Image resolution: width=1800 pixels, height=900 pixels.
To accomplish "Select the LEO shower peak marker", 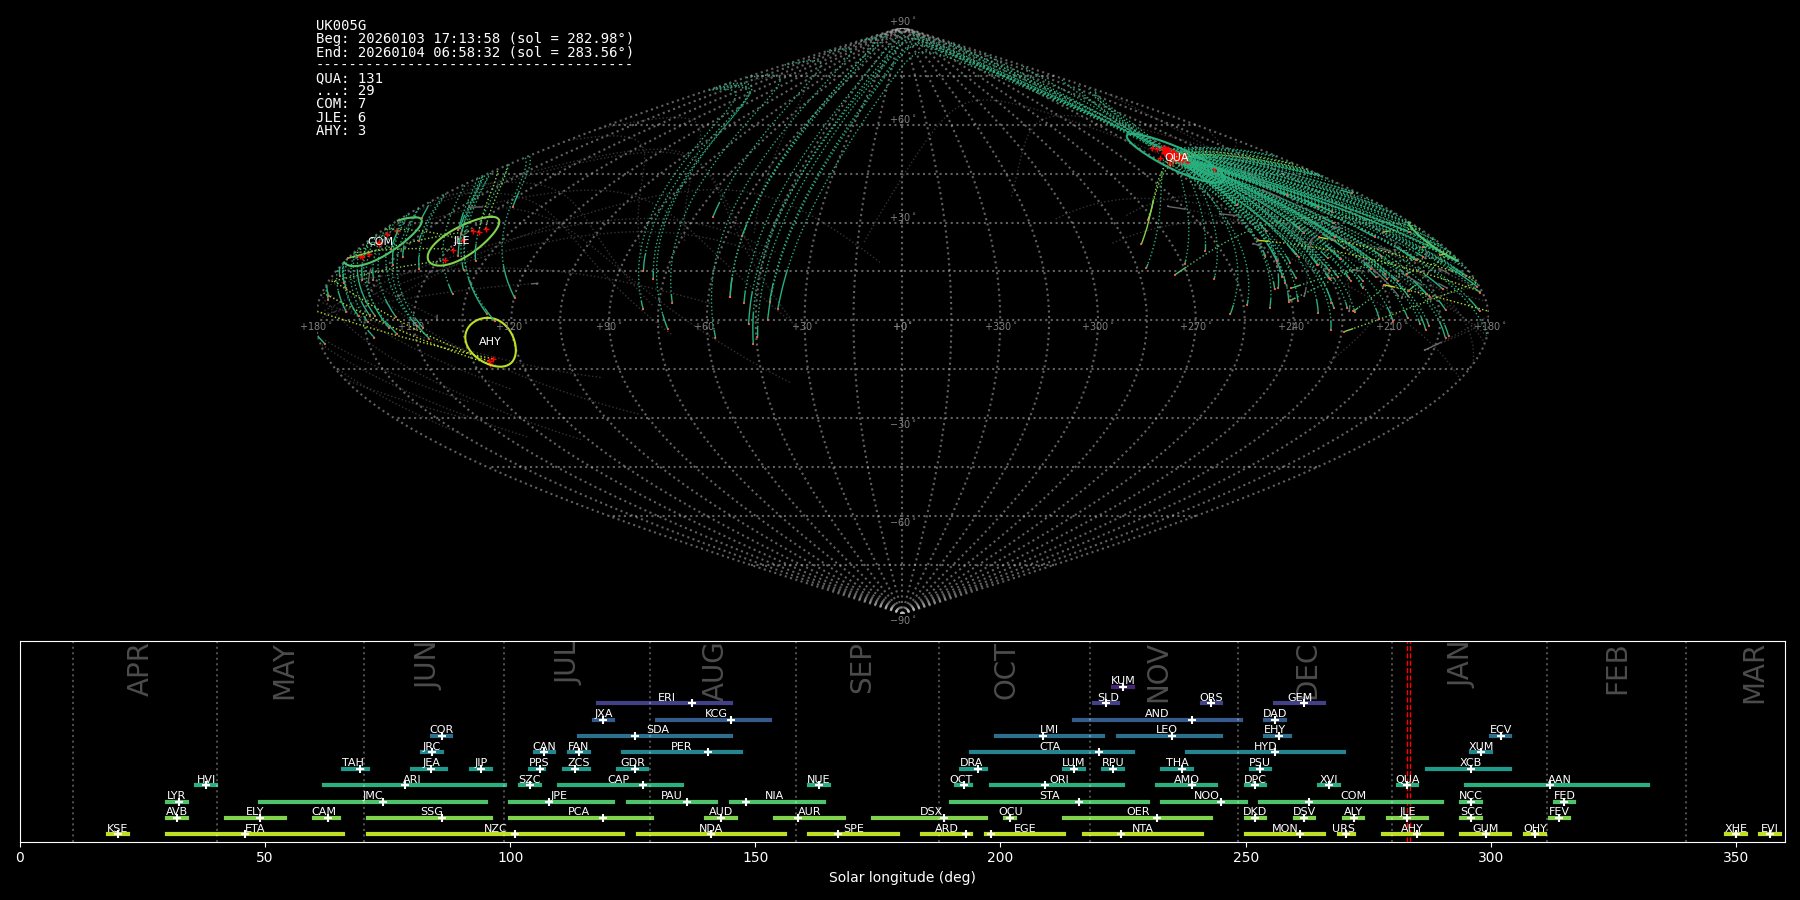I will (x=1171, y=736).
